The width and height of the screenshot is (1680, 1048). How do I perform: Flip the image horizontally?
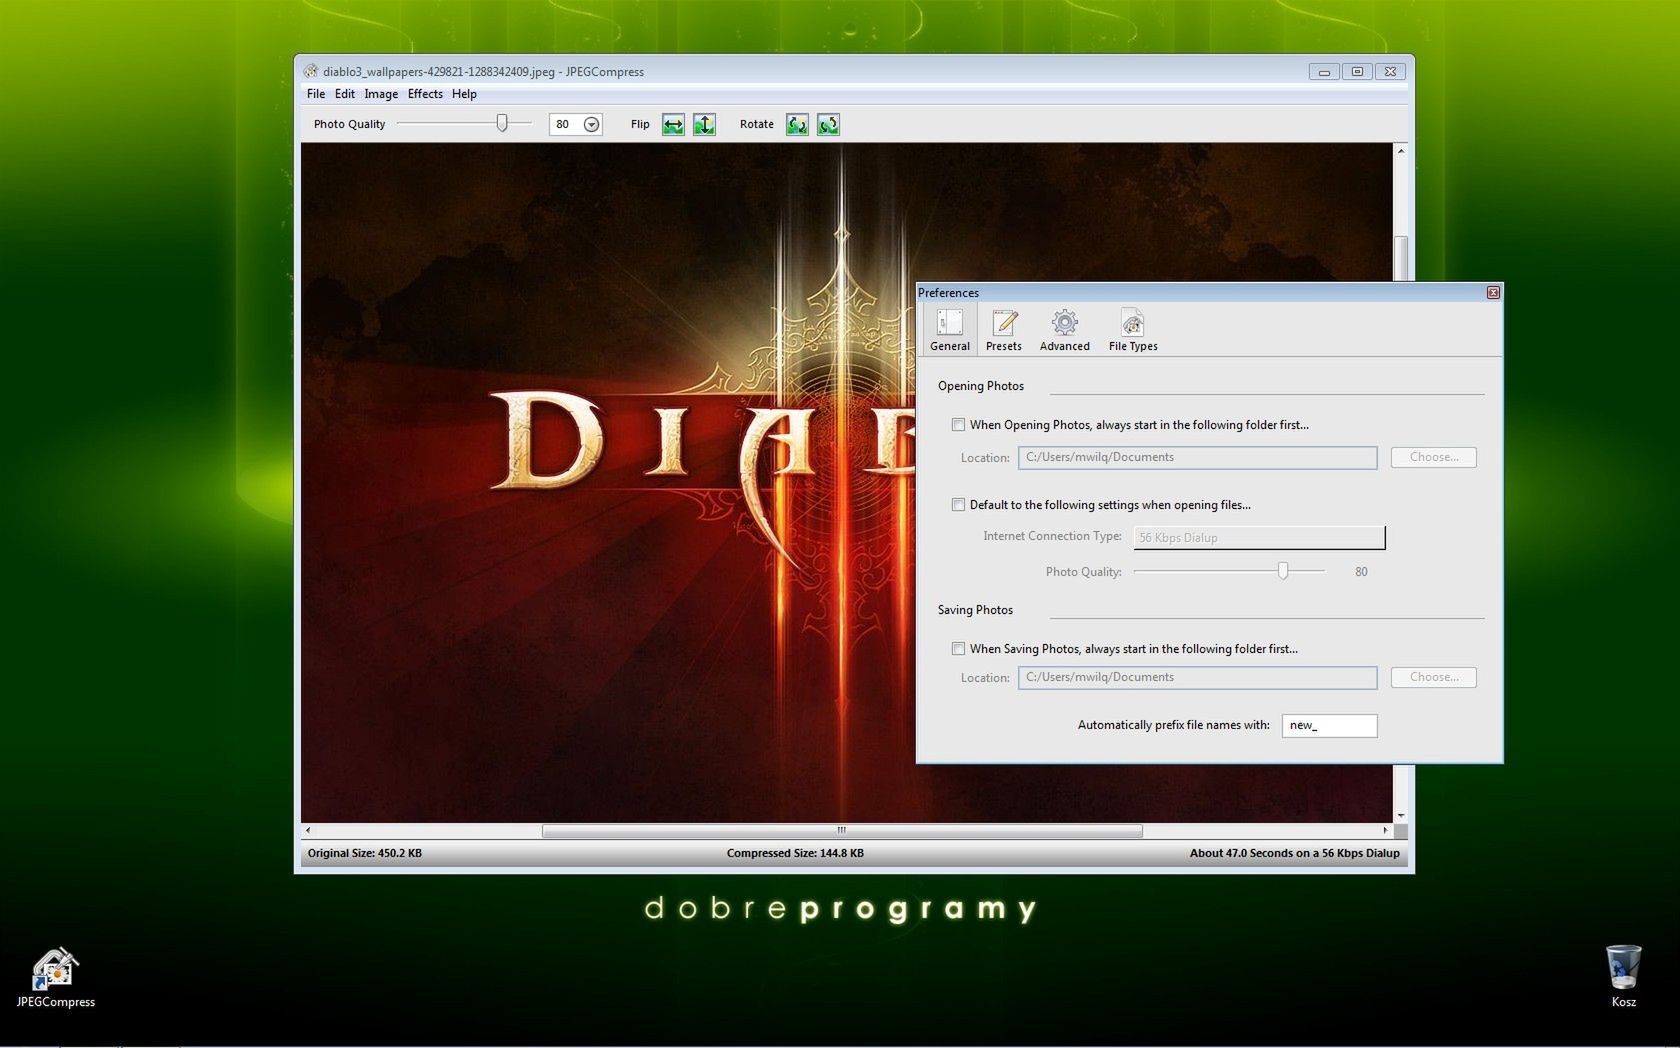coord(673,124)
